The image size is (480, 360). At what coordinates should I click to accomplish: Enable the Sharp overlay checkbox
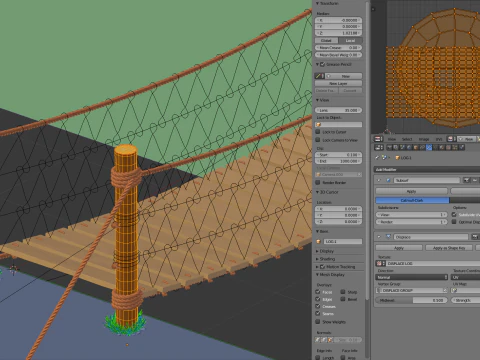pos(343,292)
